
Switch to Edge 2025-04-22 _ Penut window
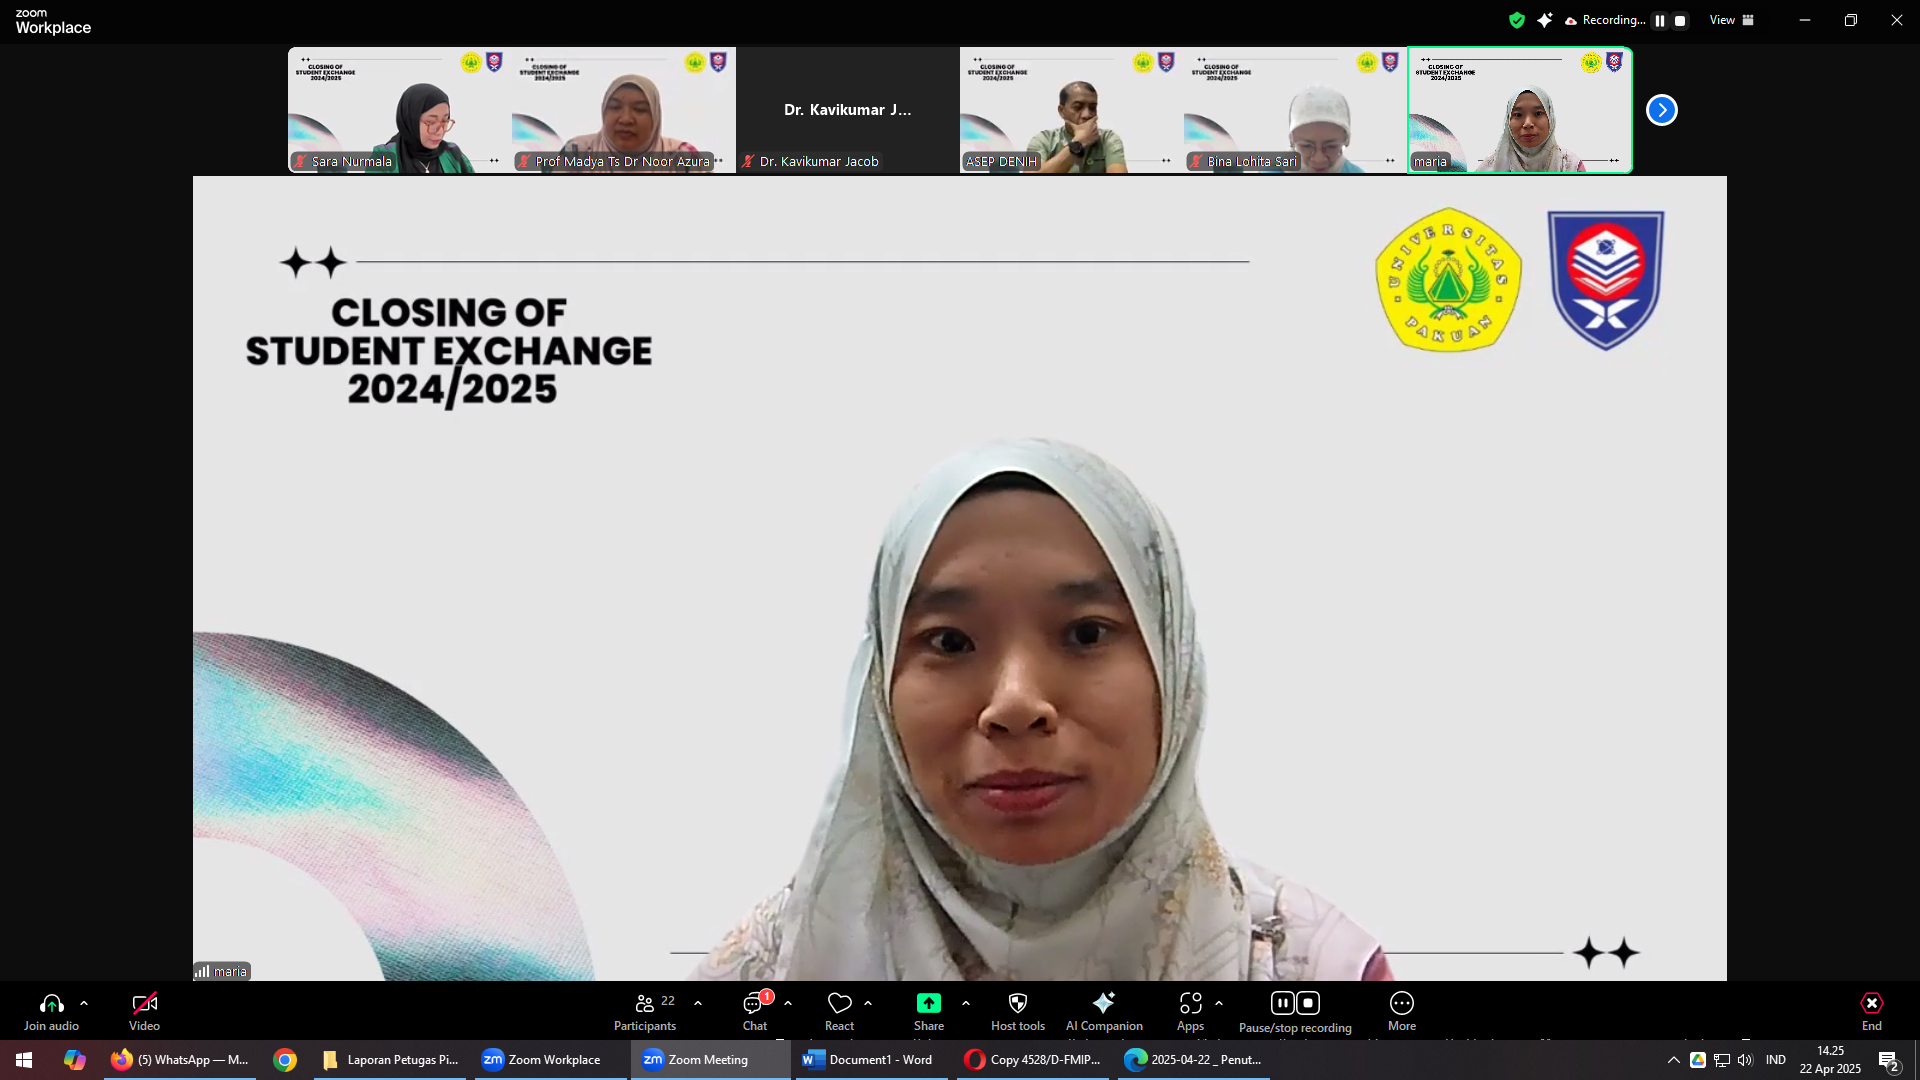click(1194, 1060)
